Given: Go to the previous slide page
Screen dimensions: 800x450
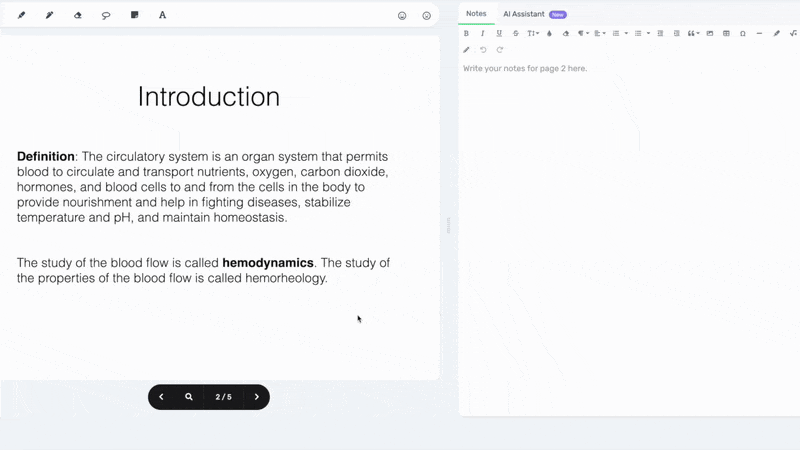Looking at the screenshot, I should click(x=161, y=397).
